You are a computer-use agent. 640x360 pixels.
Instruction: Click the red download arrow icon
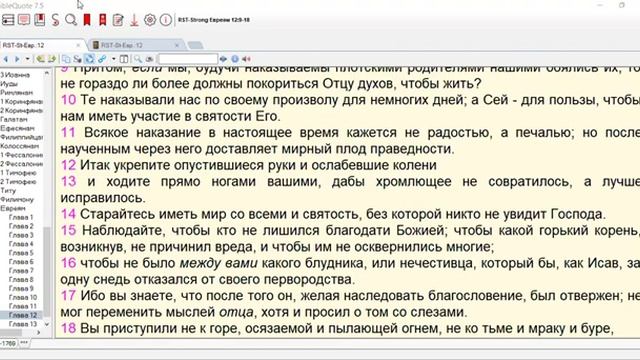coord(134,20)
